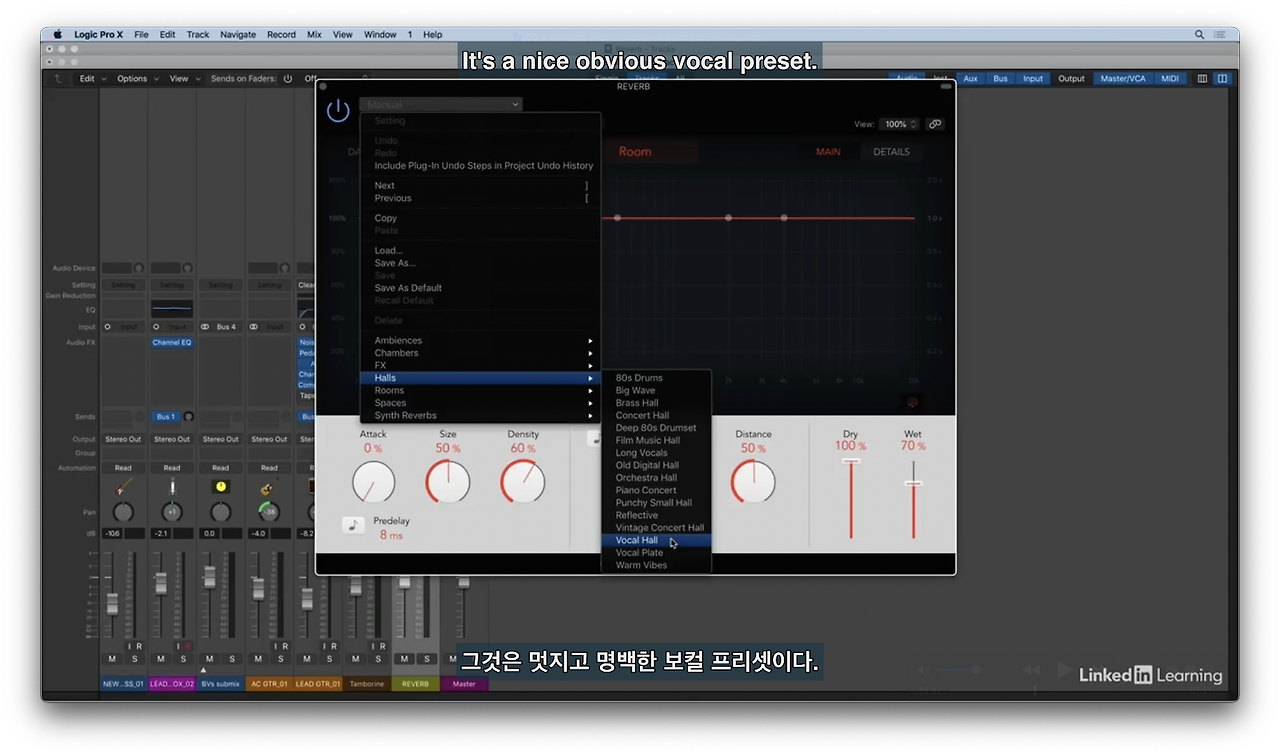Click Stereo Out output slot on BVs submix

[220, 439]
